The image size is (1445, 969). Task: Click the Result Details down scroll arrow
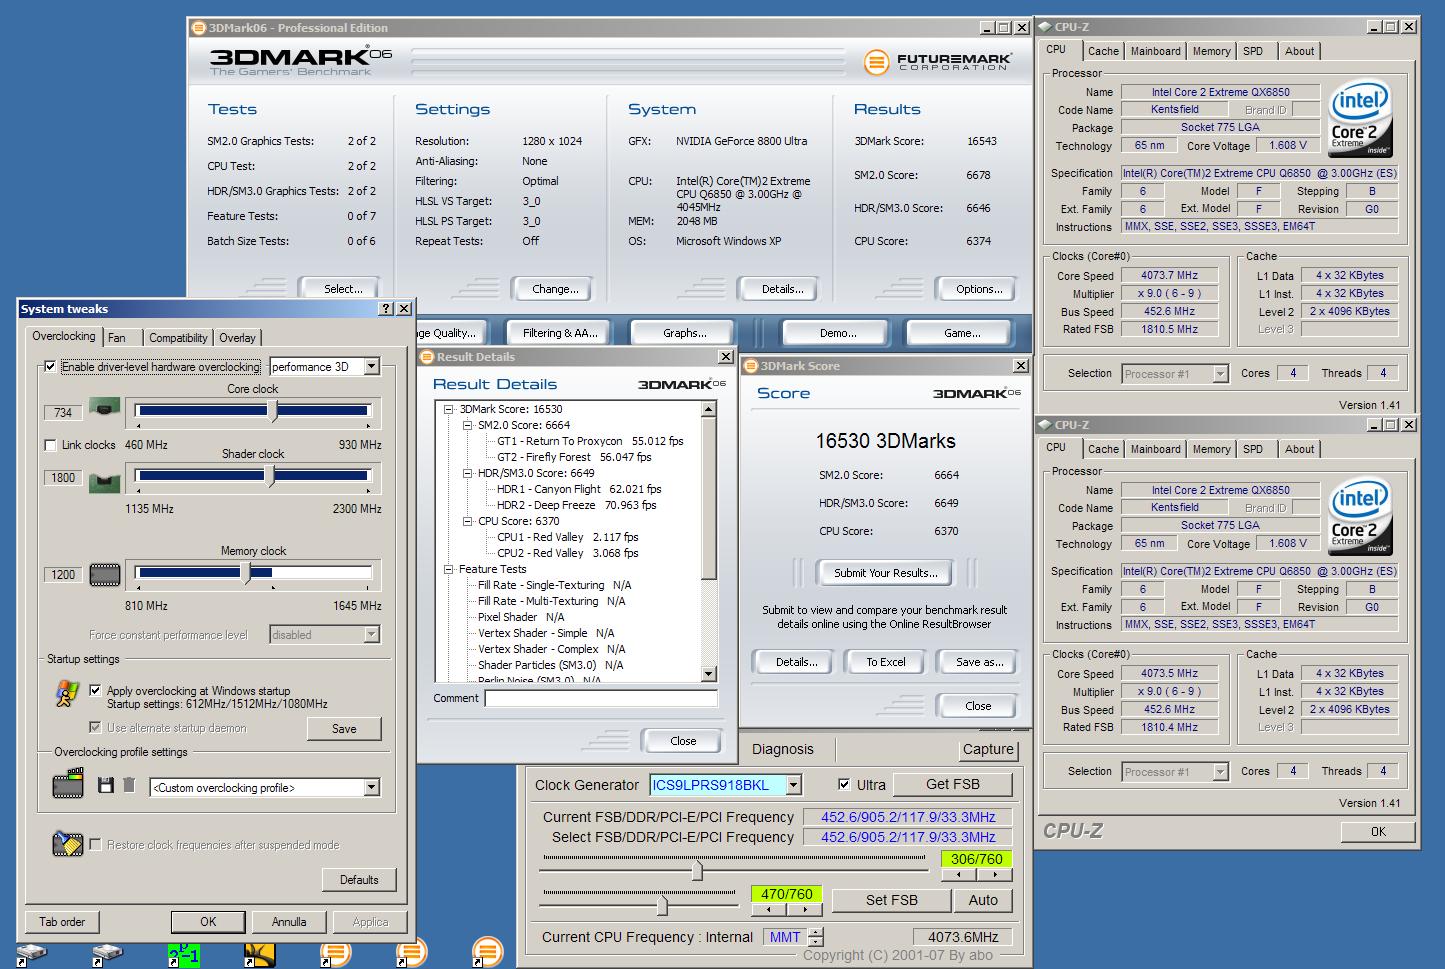pyautogui.click(x=708, y=674)
